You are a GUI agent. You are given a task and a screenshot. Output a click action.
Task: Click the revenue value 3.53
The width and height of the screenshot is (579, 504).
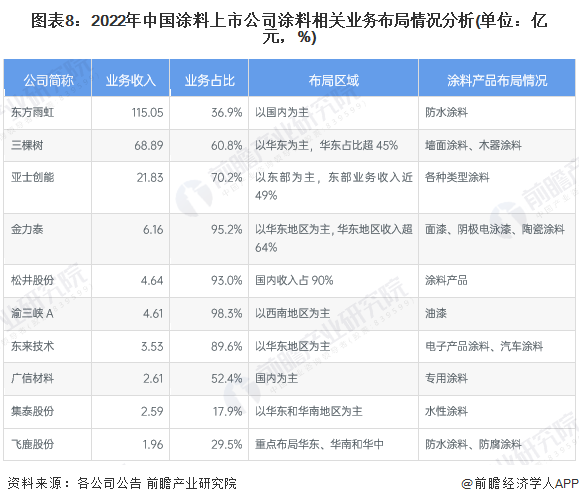(152, 346)
